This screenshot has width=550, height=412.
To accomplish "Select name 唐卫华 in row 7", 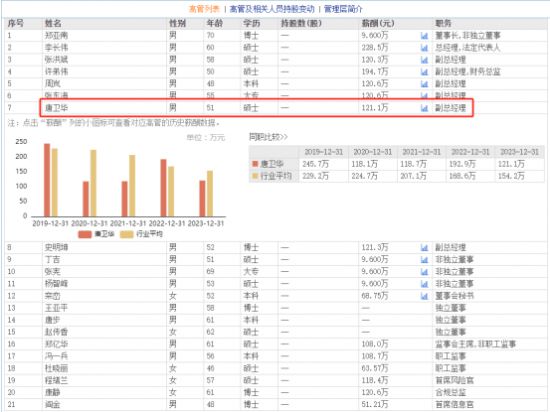I will tap(56, 108).
